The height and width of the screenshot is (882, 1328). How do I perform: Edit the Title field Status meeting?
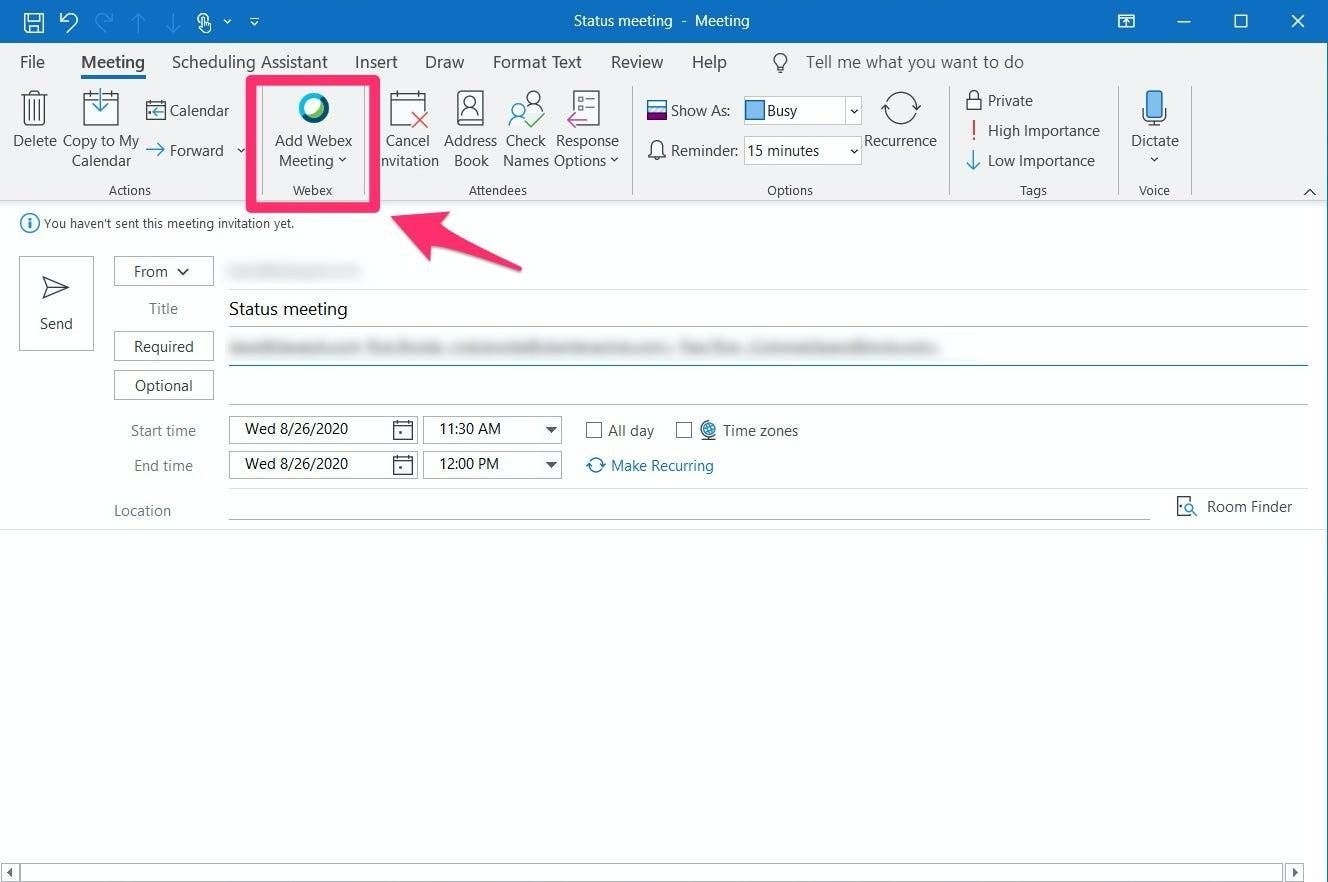(x=768, y=309)
